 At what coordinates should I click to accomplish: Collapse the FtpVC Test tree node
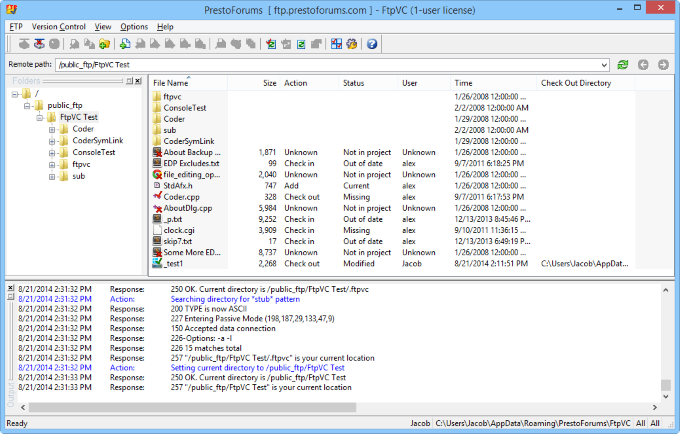tap(40, 117)
